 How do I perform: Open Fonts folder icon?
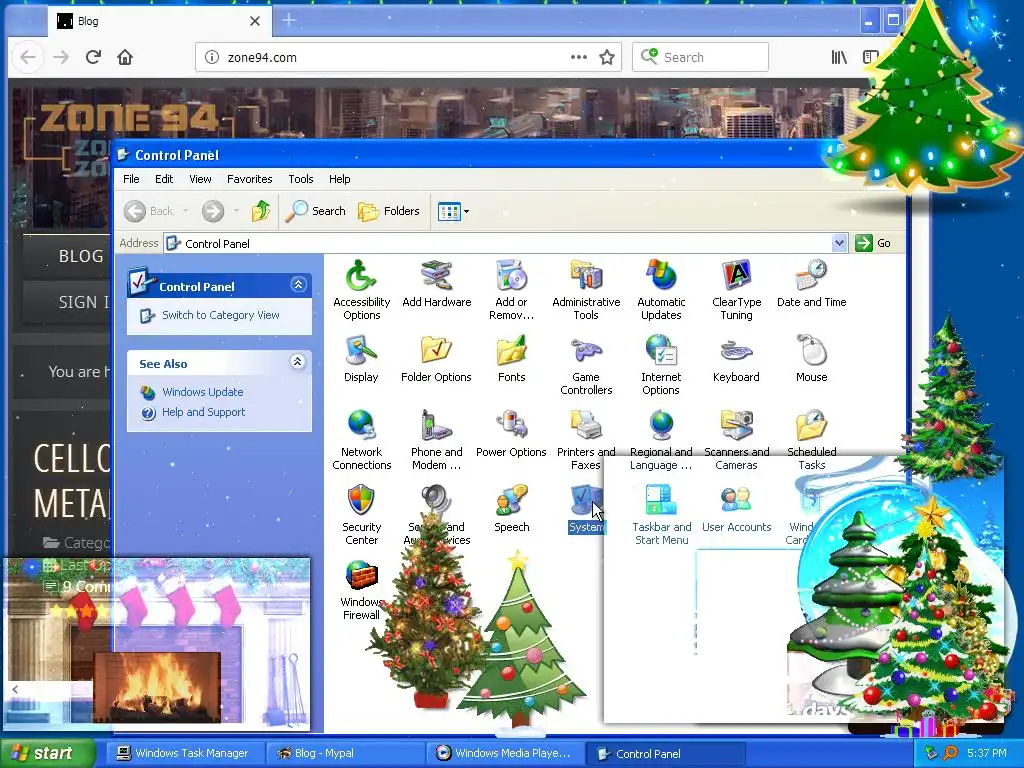point(511,359)
